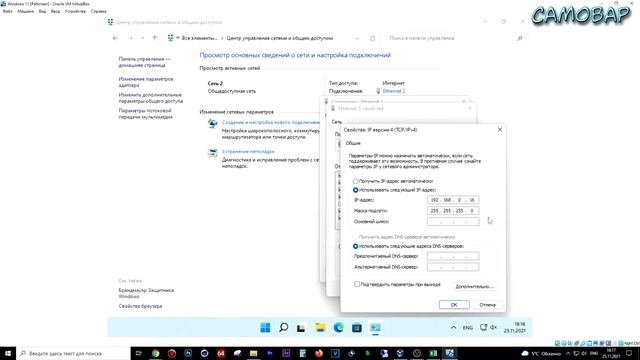Click the alternate DNS server field
The width and height of the screenshot is (640, 360).
tap(453, 267)
